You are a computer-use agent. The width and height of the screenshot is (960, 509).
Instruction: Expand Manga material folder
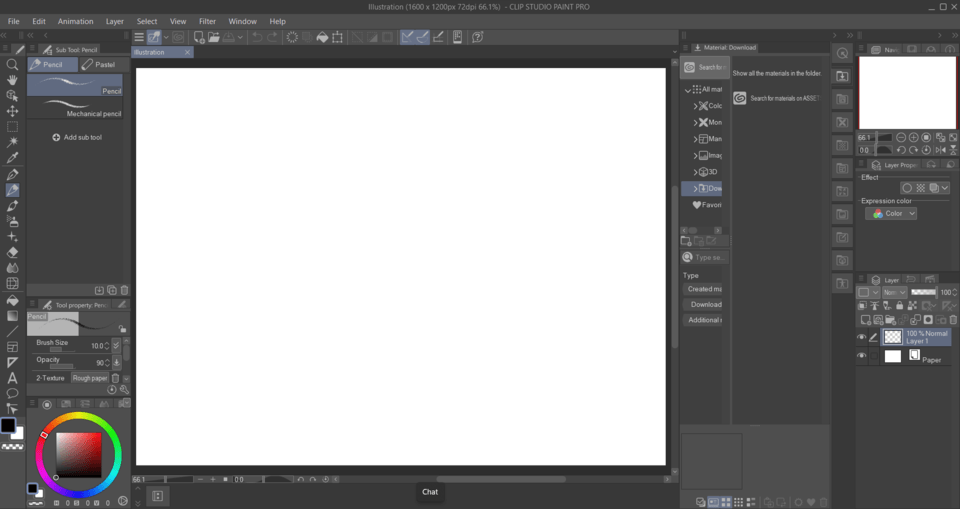(x=696, y=139)
